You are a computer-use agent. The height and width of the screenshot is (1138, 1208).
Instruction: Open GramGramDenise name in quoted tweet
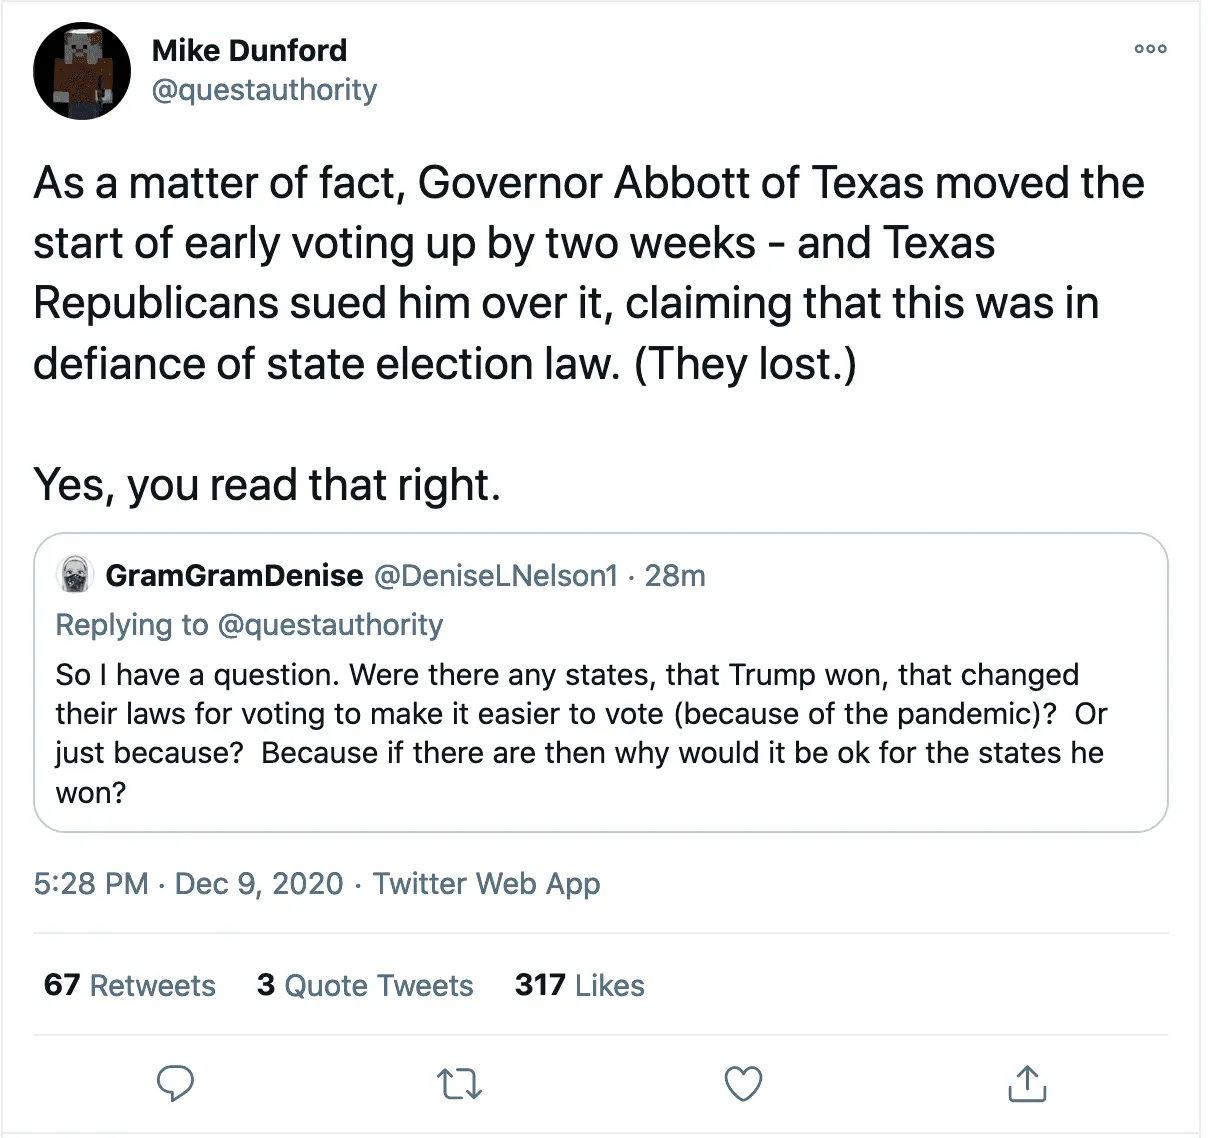pyautogui.click(x=234, y=575)
